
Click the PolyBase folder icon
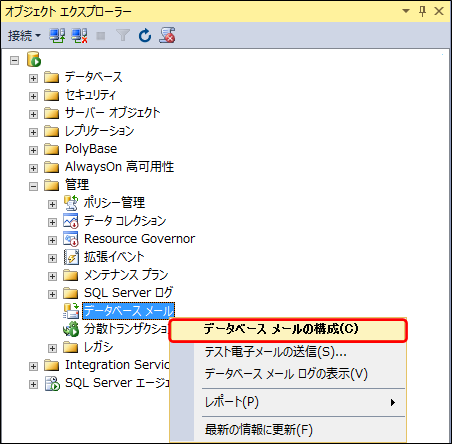[52, 149]
